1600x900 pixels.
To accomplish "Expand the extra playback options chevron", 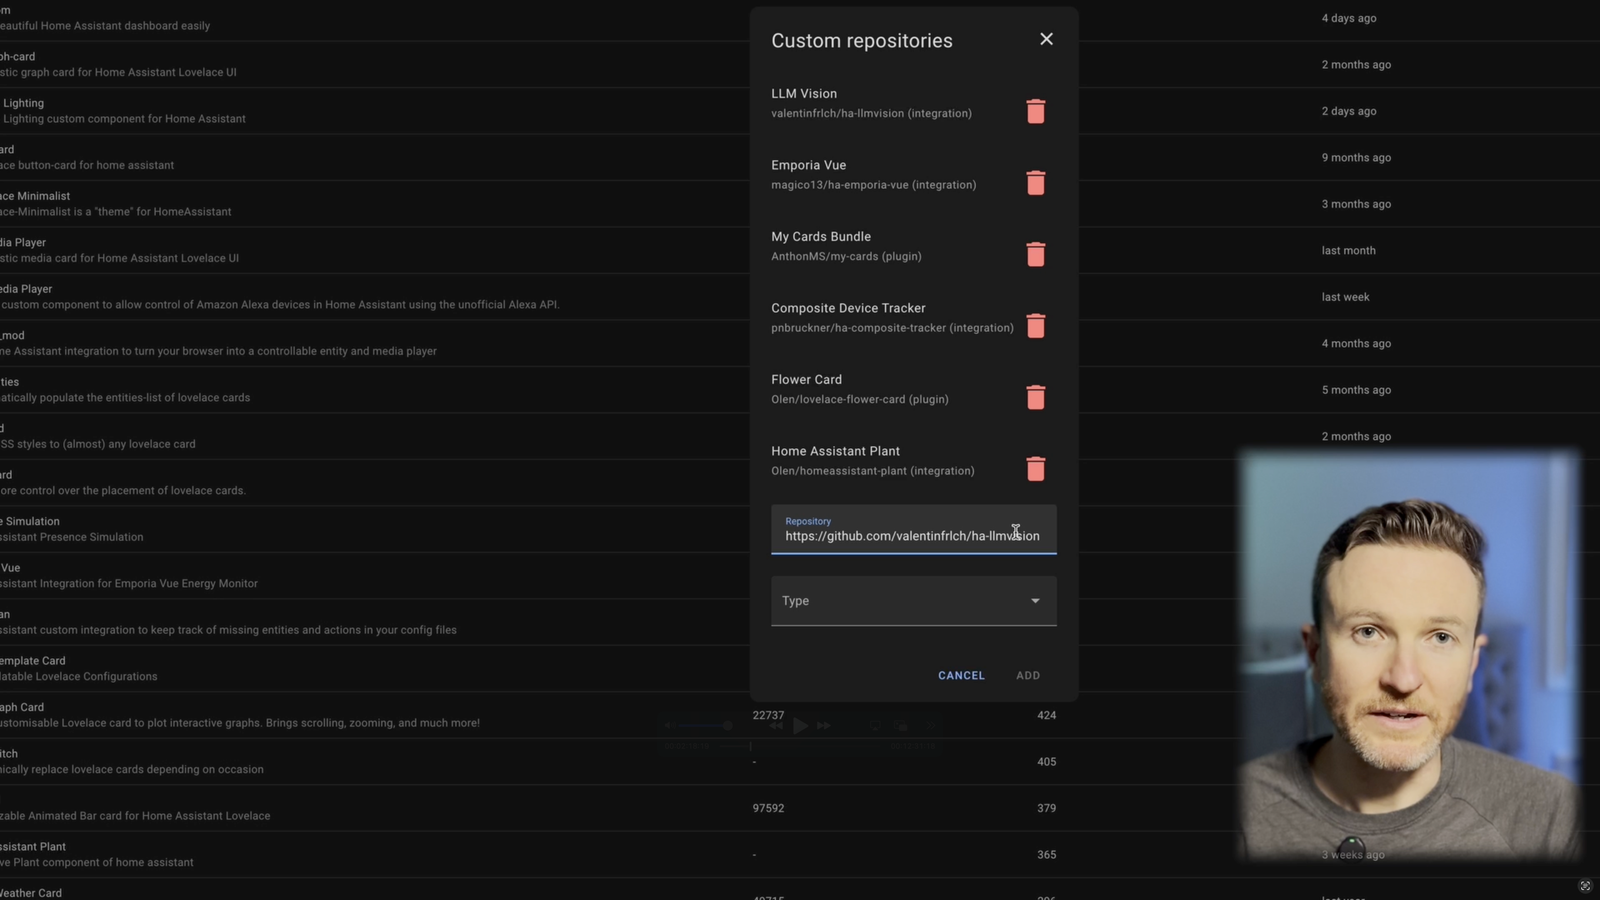I will tap(931, 725).
